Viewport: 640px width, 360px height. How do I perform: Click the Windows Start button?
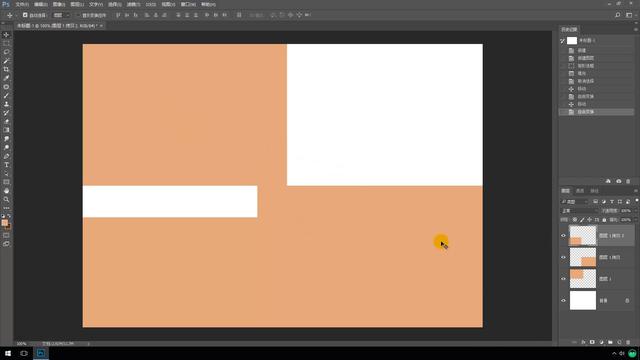pyautogui.click(x=8, y=353)
